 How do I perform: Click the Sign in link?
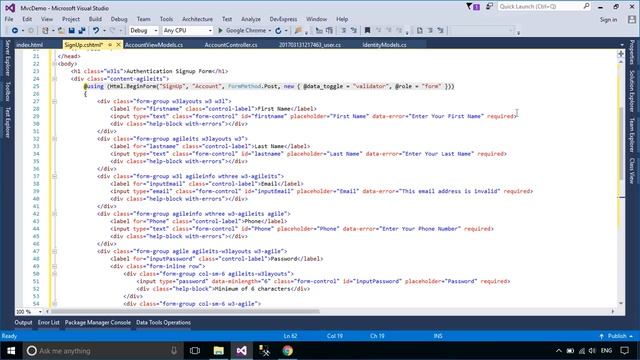click(x=608, y=20)
